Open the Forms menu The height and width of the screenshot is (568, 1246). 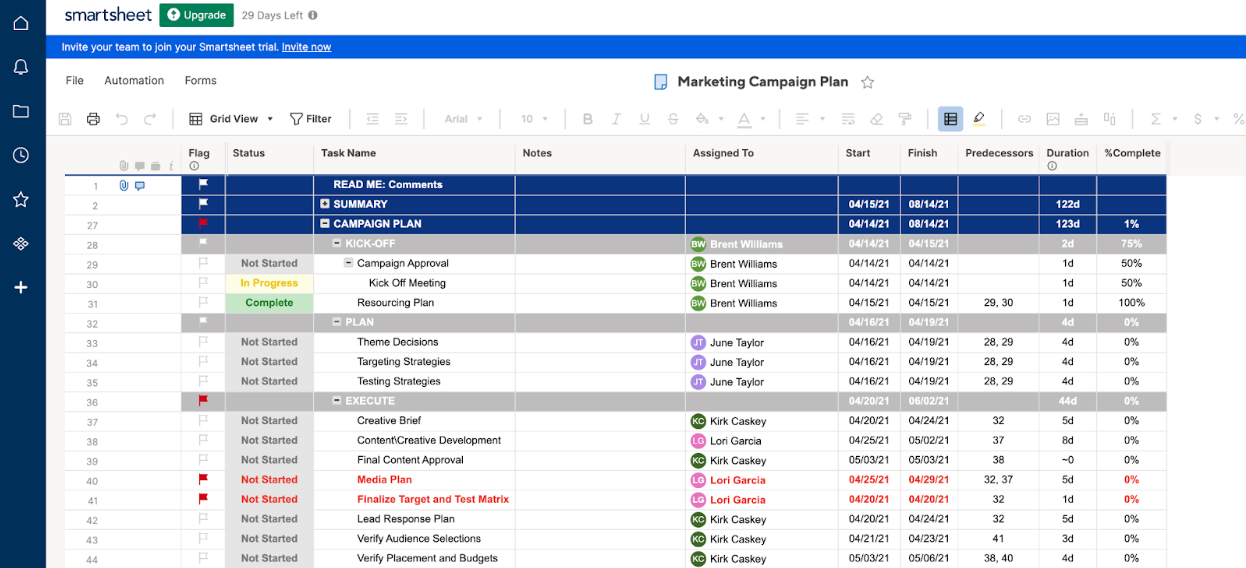click(x=200, y=80)
